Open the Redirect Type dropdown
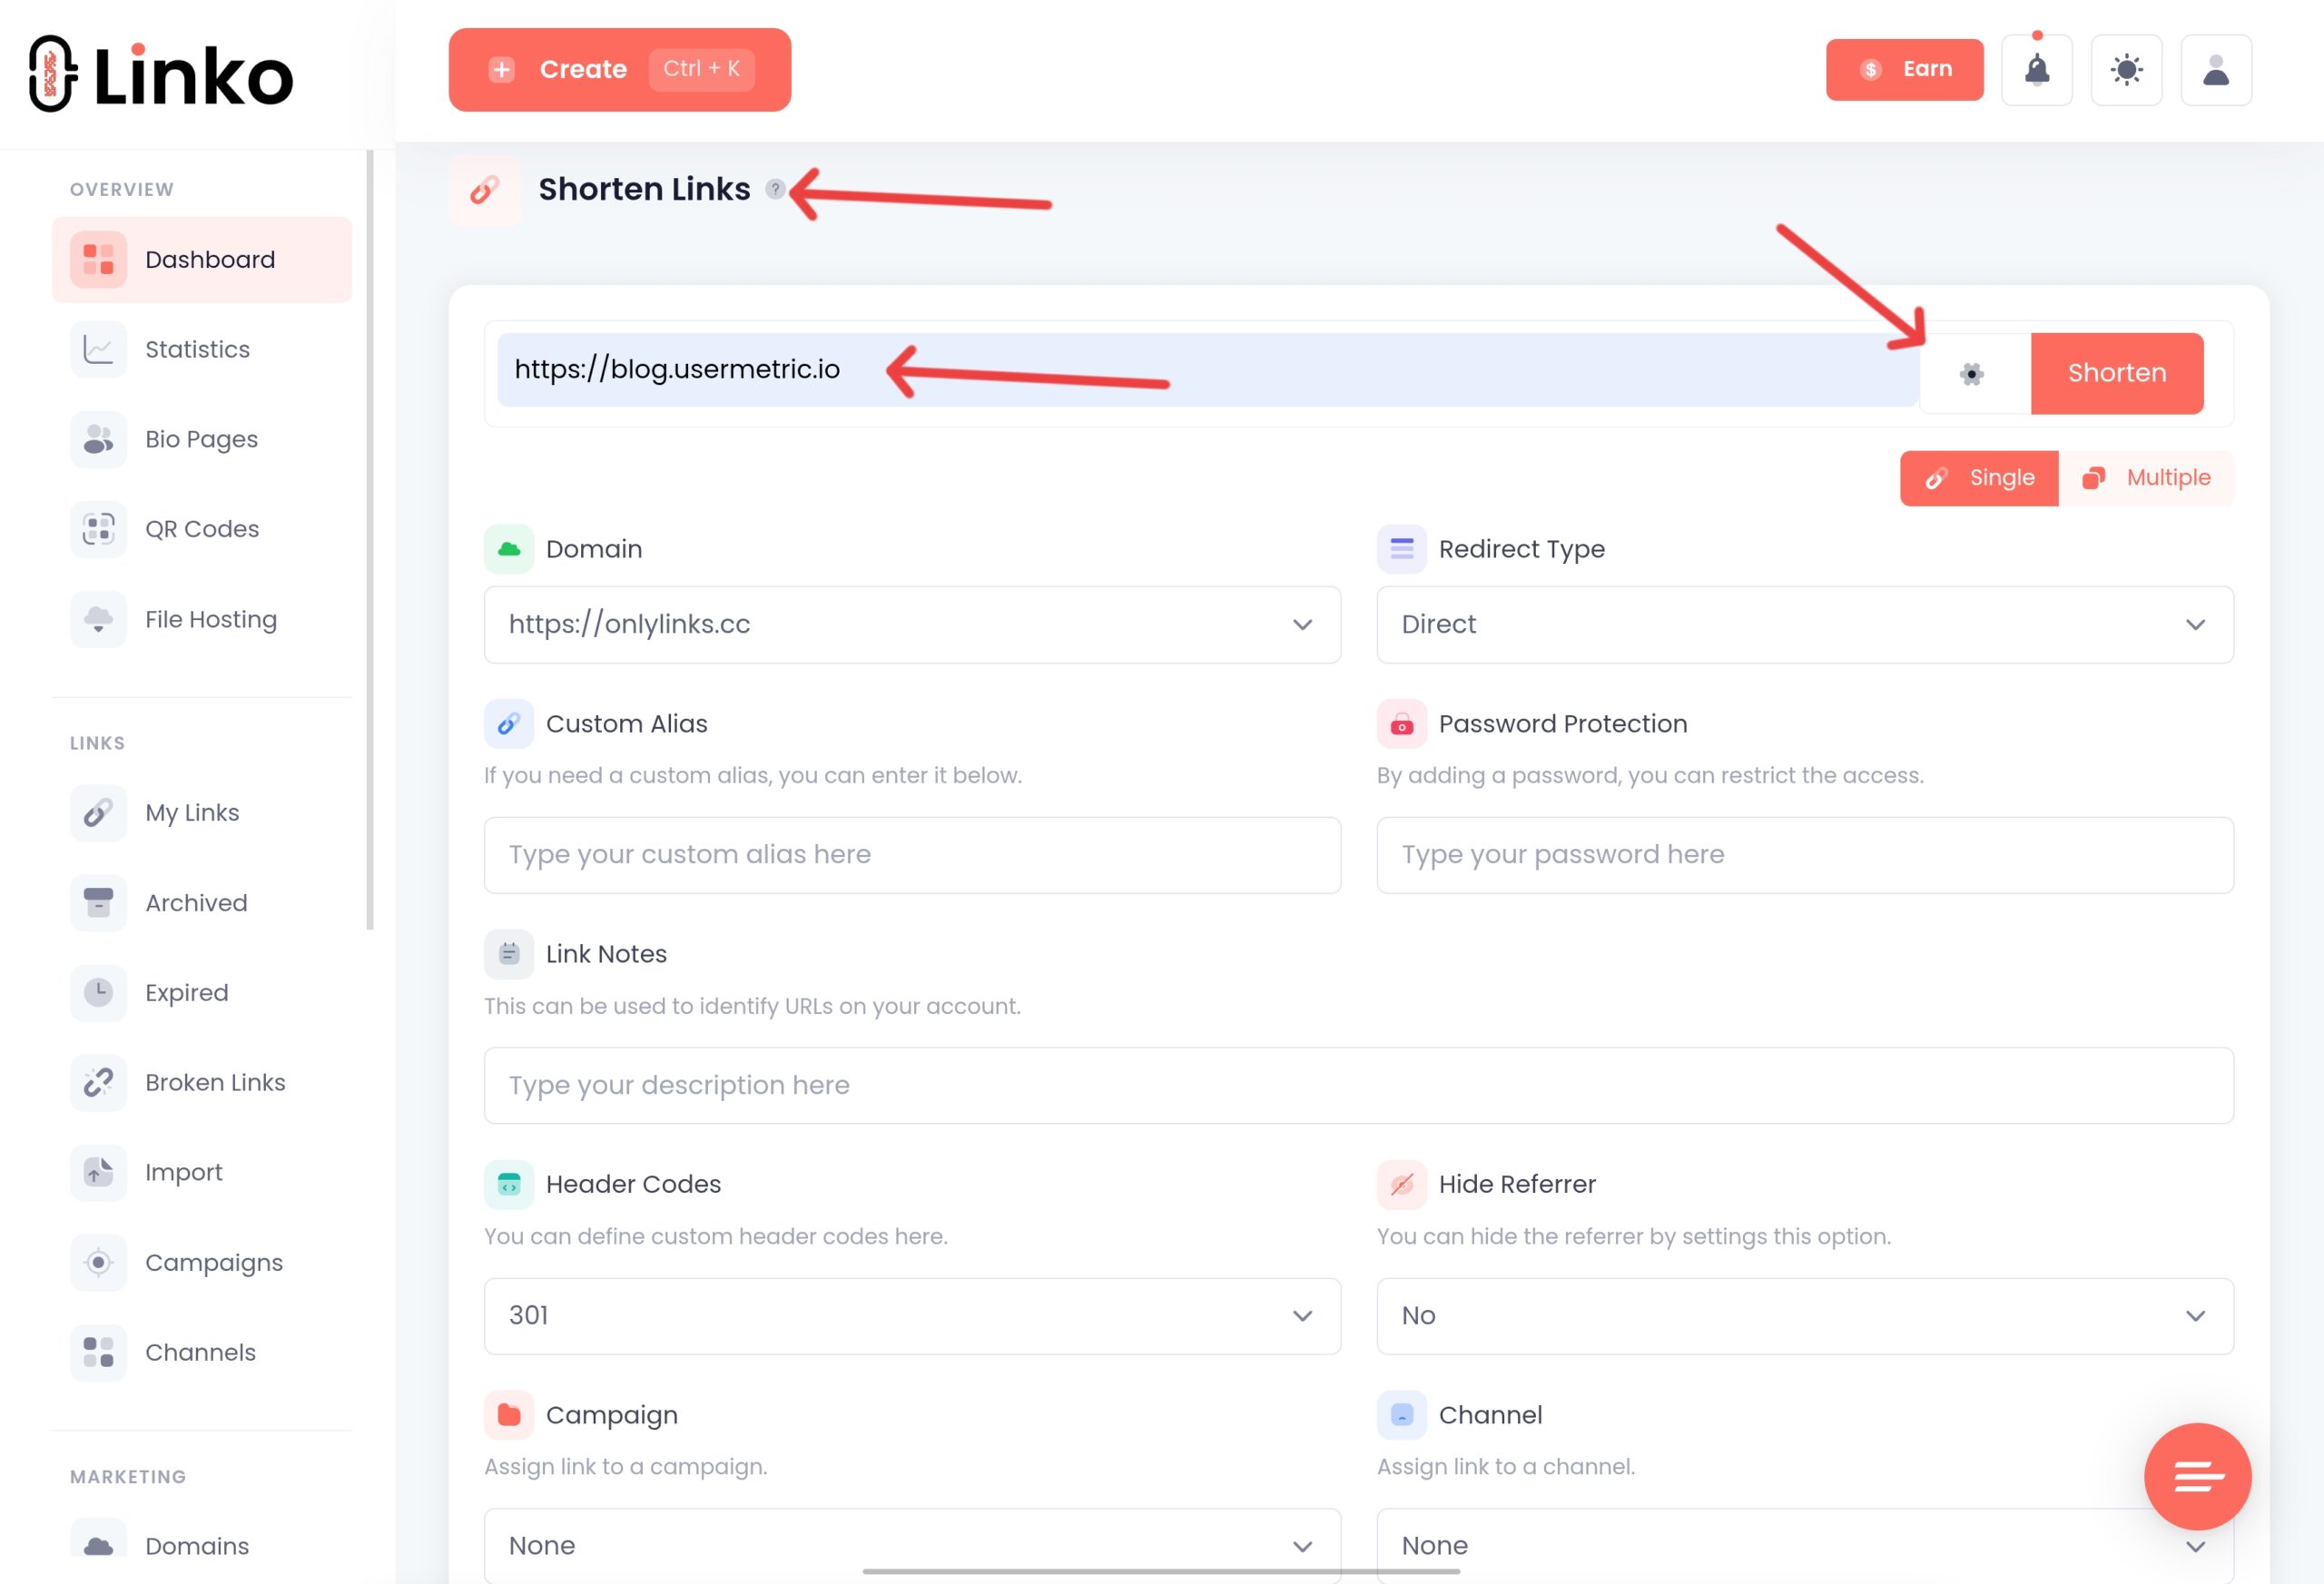The image size is (2324, 1584). click(1805, 624)
